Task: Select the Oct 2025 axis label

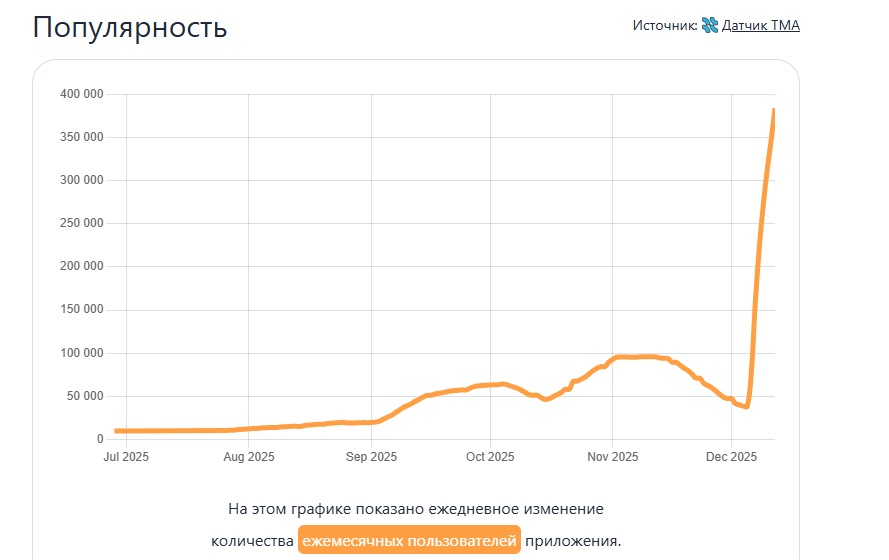Action: click(x=490, y=457)
